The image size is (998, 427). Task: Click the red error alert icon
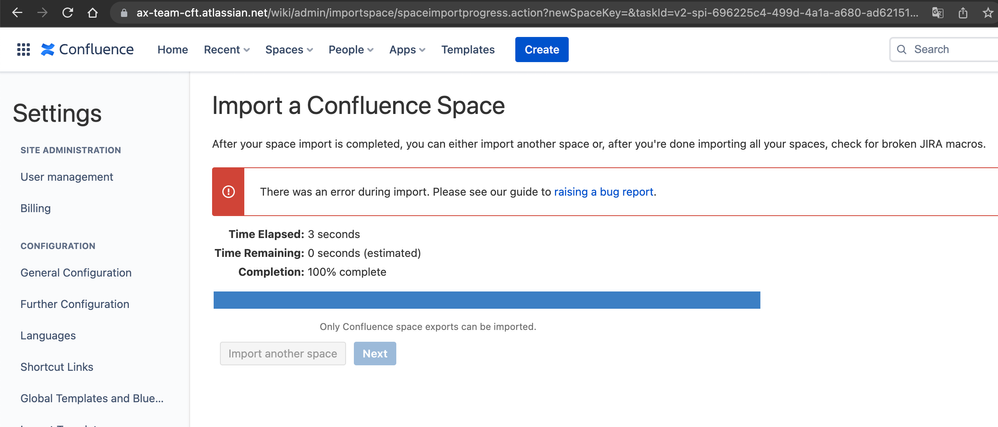point(228,192)
